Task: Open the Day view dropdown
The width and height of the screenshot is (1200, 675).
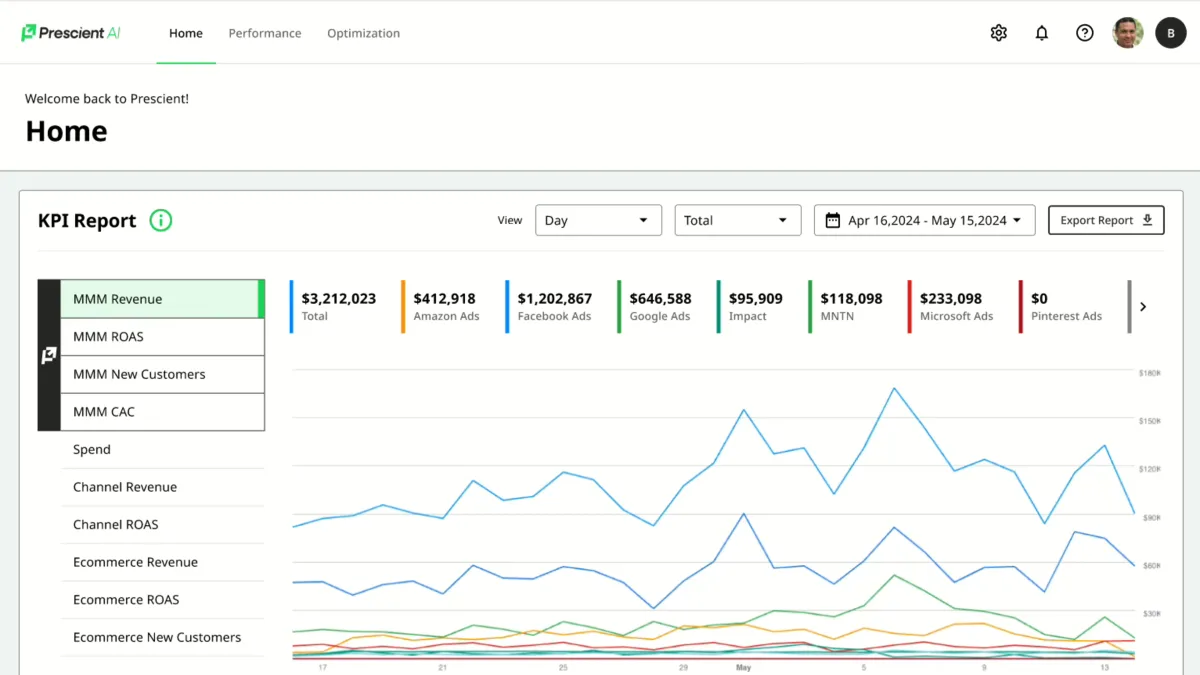Action: coord(598,220)
